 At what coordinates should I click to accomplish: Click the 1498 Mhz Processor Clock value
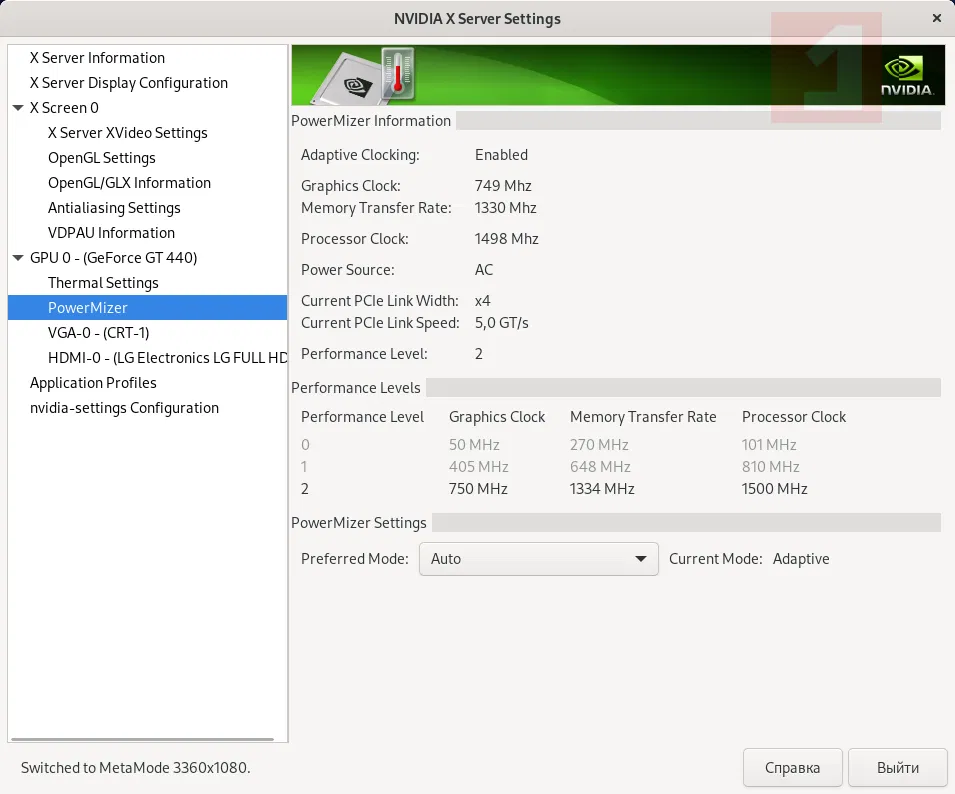coord(507,239)
